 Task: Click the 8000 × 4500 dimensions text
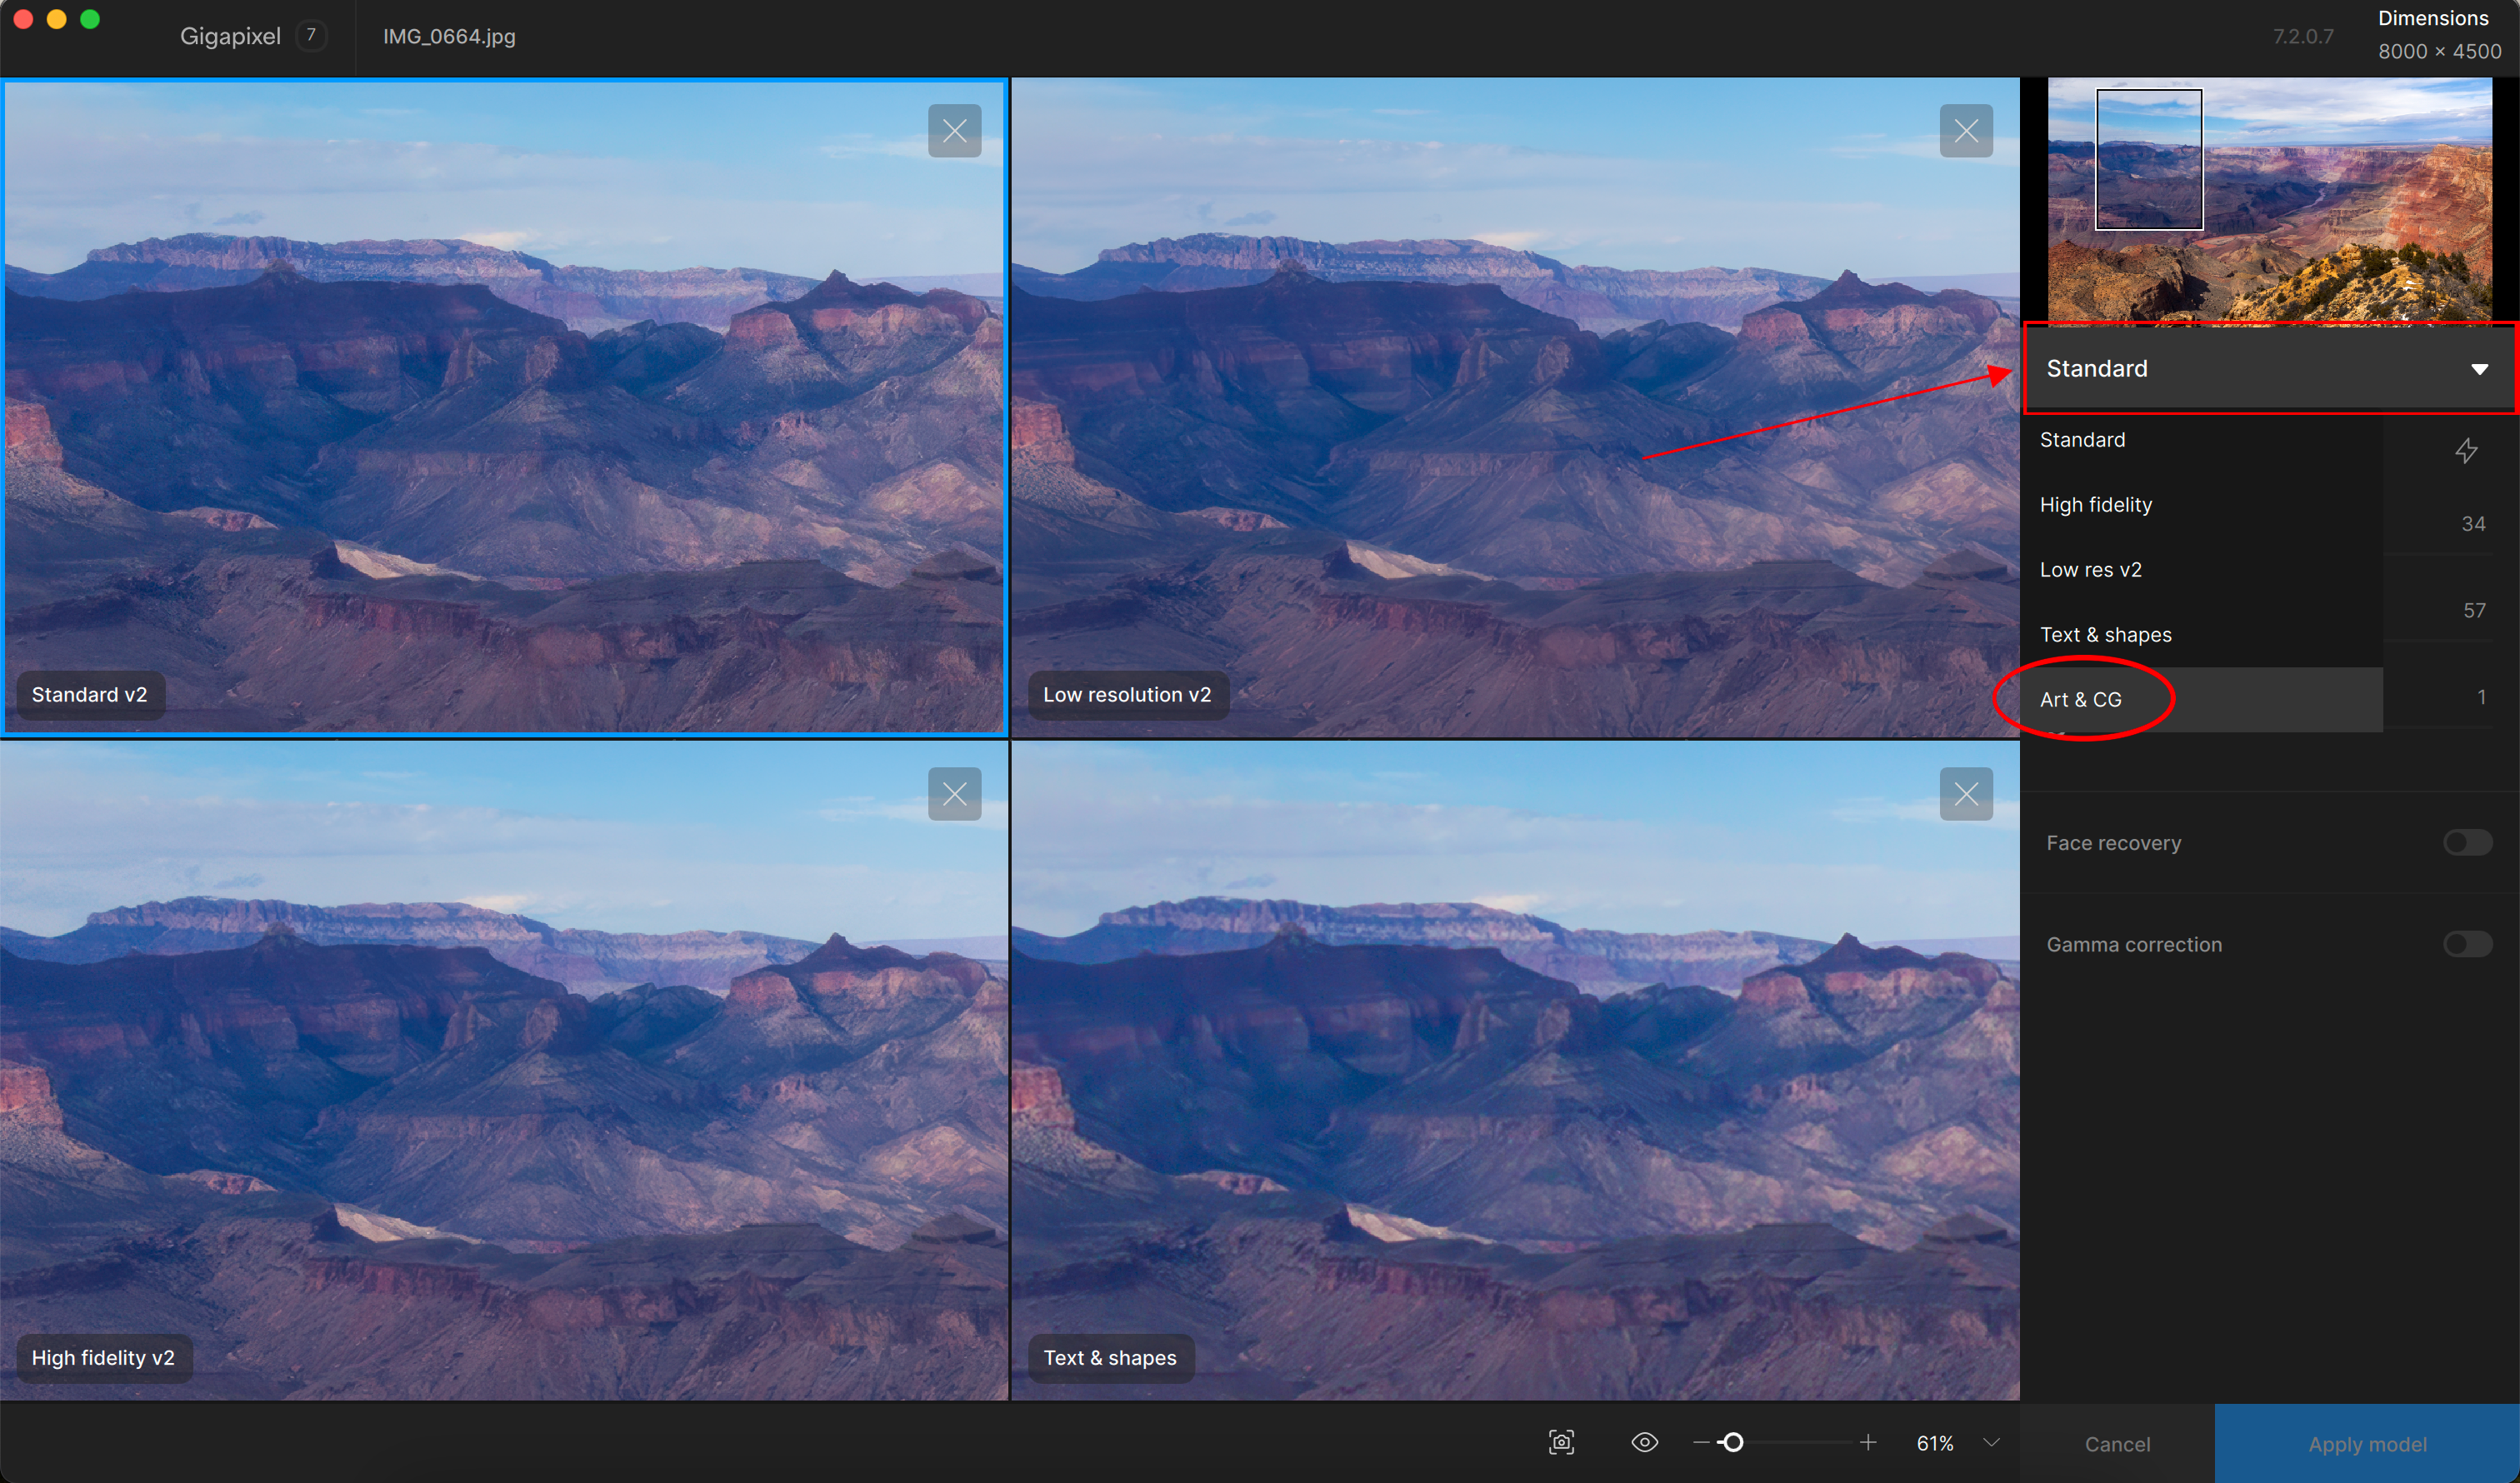[x=2439, y=51]
